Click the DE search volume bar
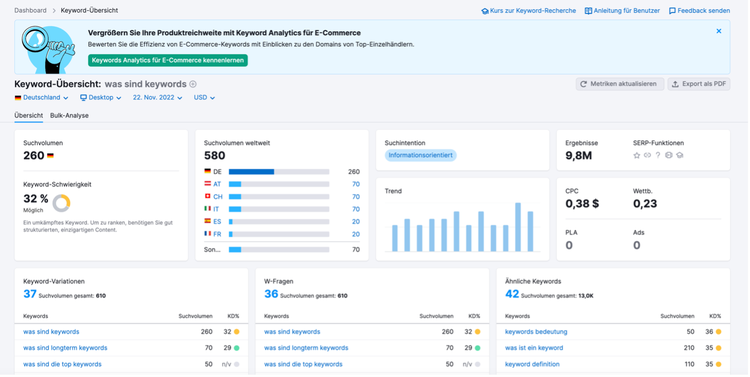Viewport: 750px width, 377px height. pyautogui.click(x=279, y=172)
